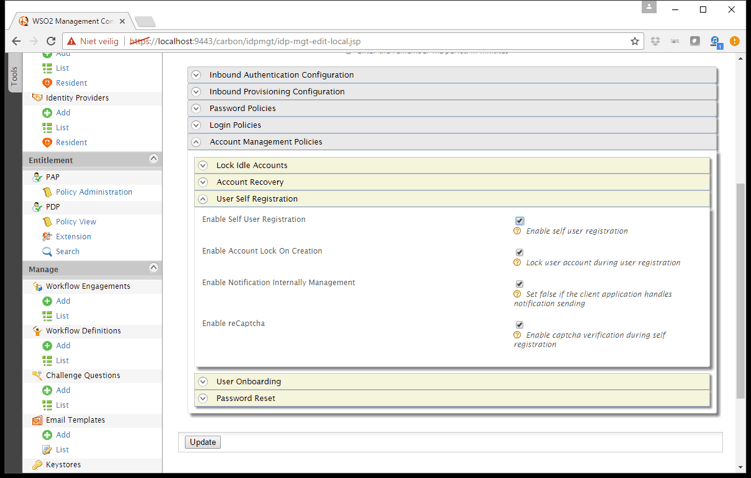This screenshot has height=478, width=751.
Task: Collapse the Entitlement menu section
Action: (x=153, y=159)
